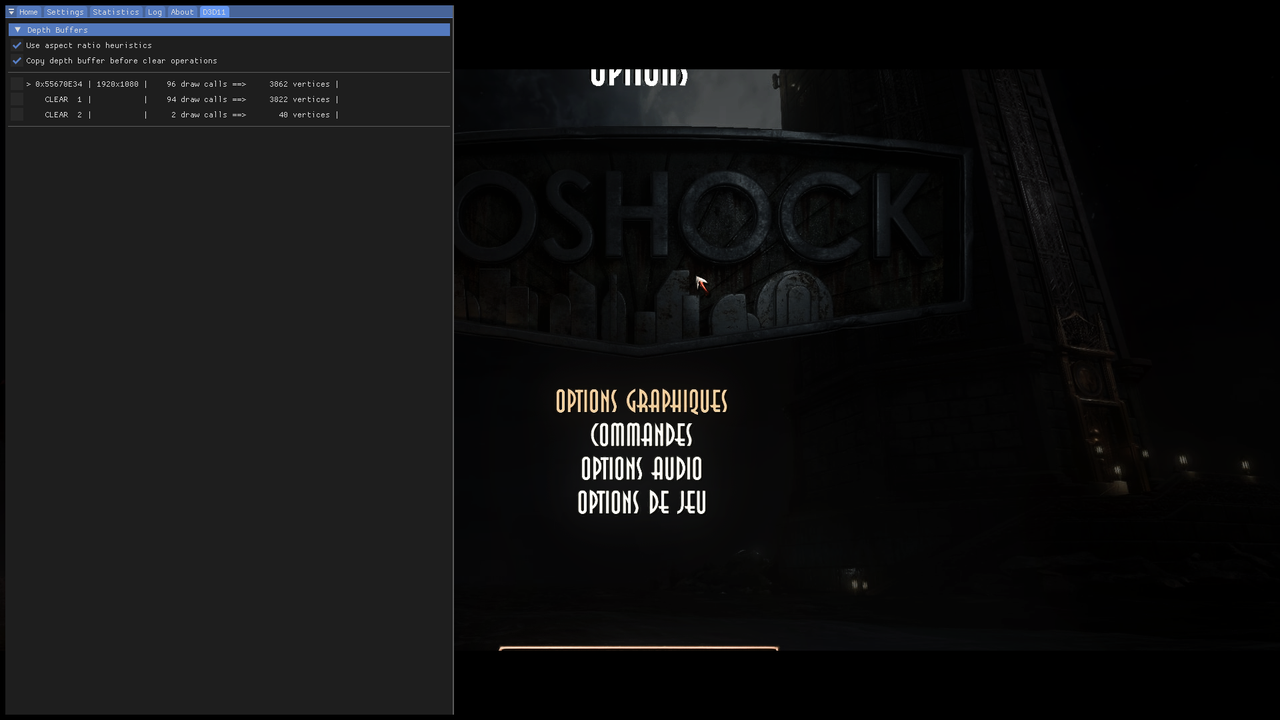
Task: Open the Commandes menu entry
Action: [x=641, y=436]
